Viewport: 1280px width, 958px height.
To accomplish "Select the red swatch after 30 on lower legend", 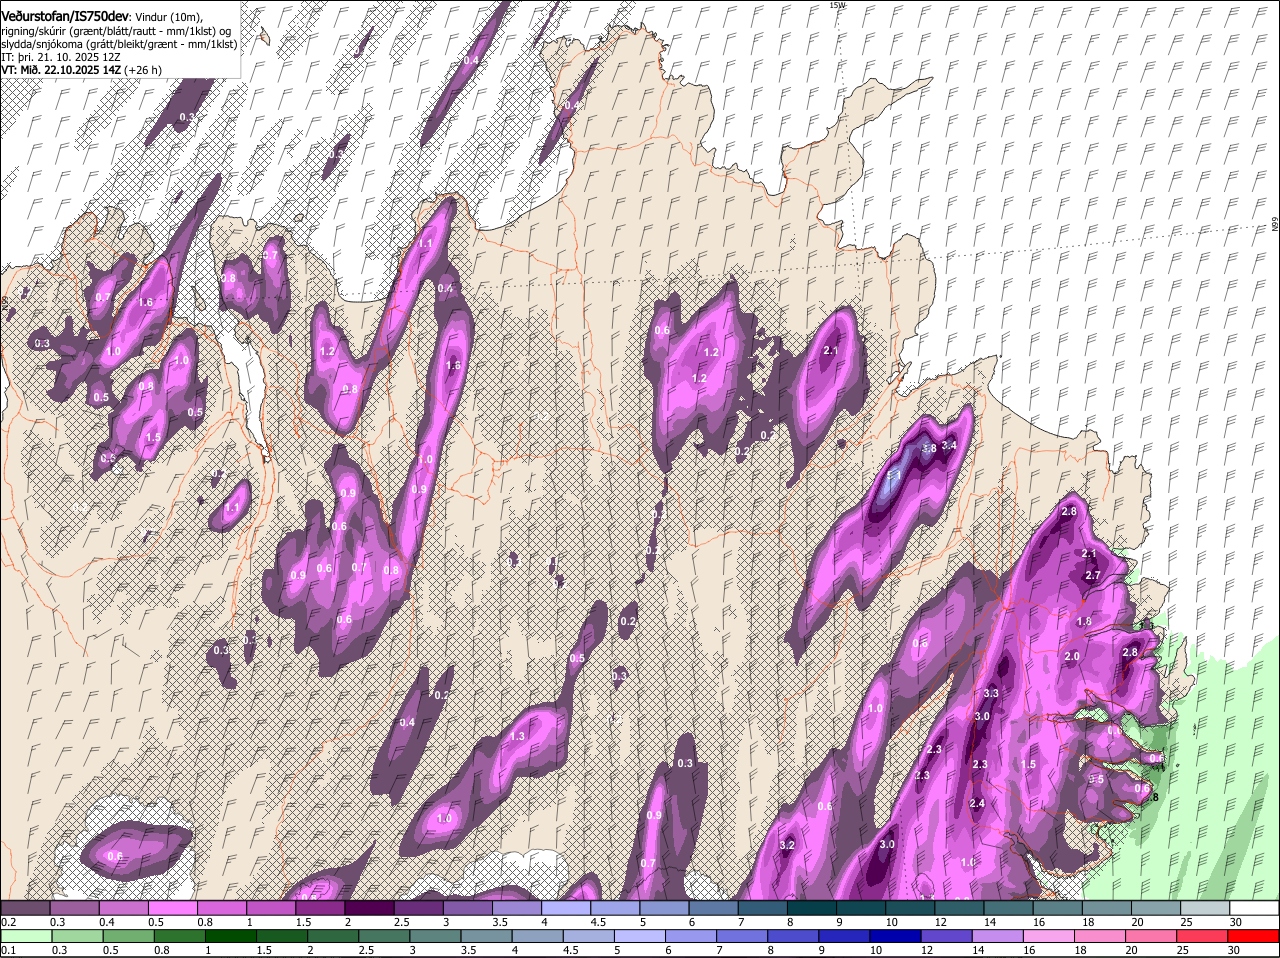I will [1255, 936].
